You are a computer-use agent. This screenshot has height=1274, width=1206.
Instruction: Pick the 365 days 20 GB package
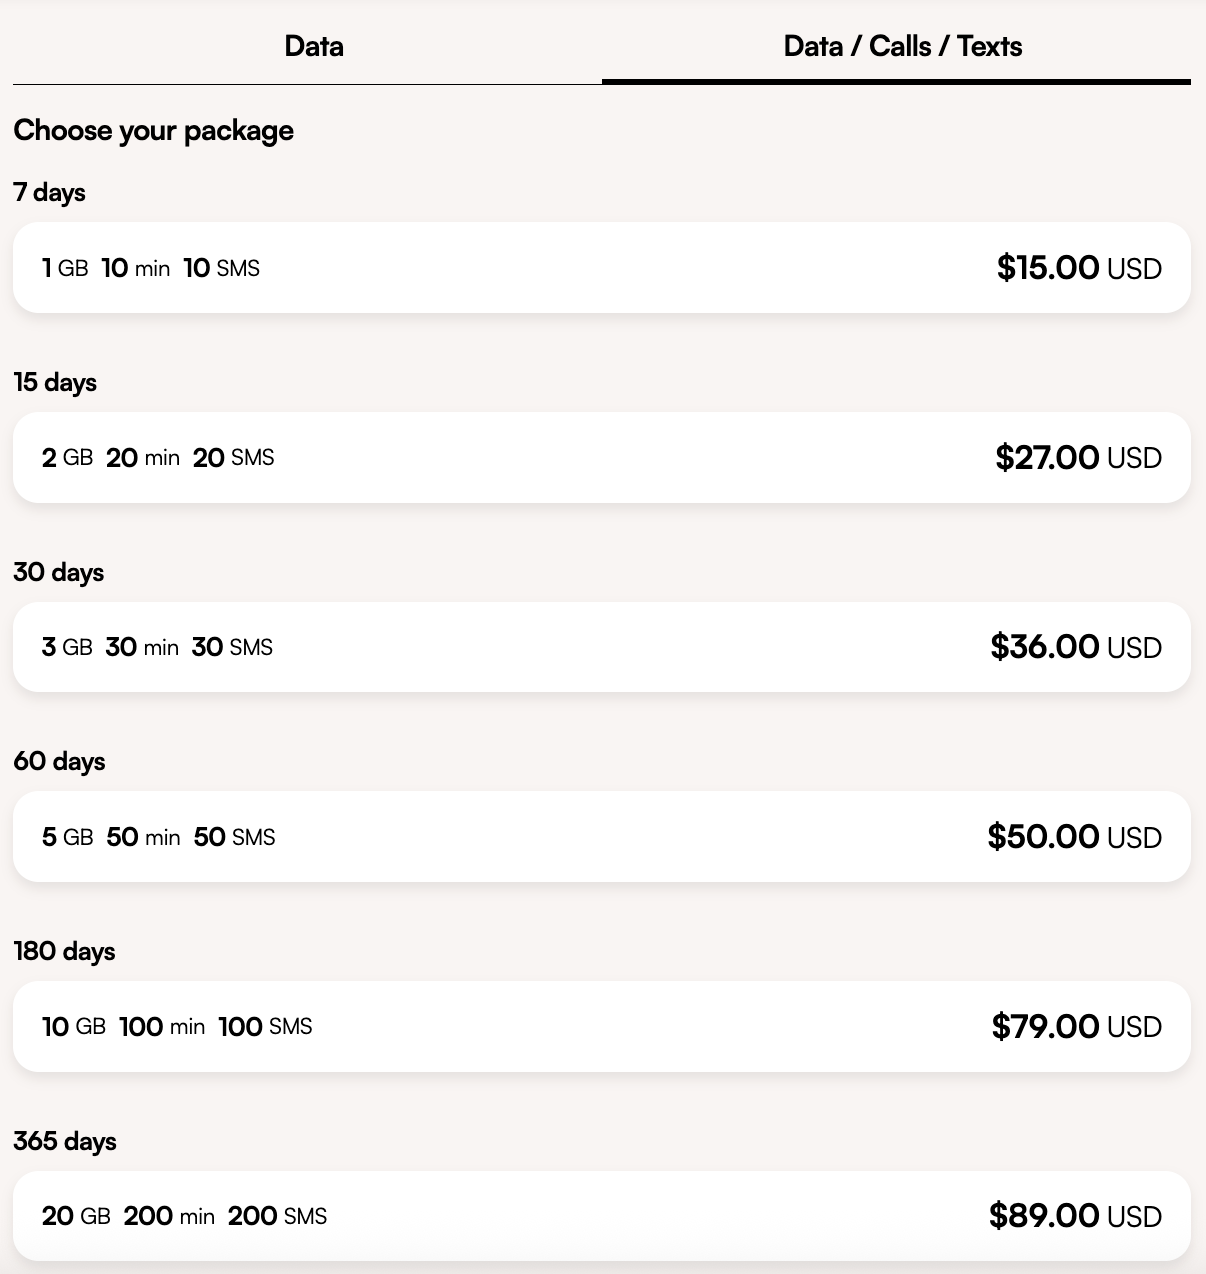[600, 1216]
